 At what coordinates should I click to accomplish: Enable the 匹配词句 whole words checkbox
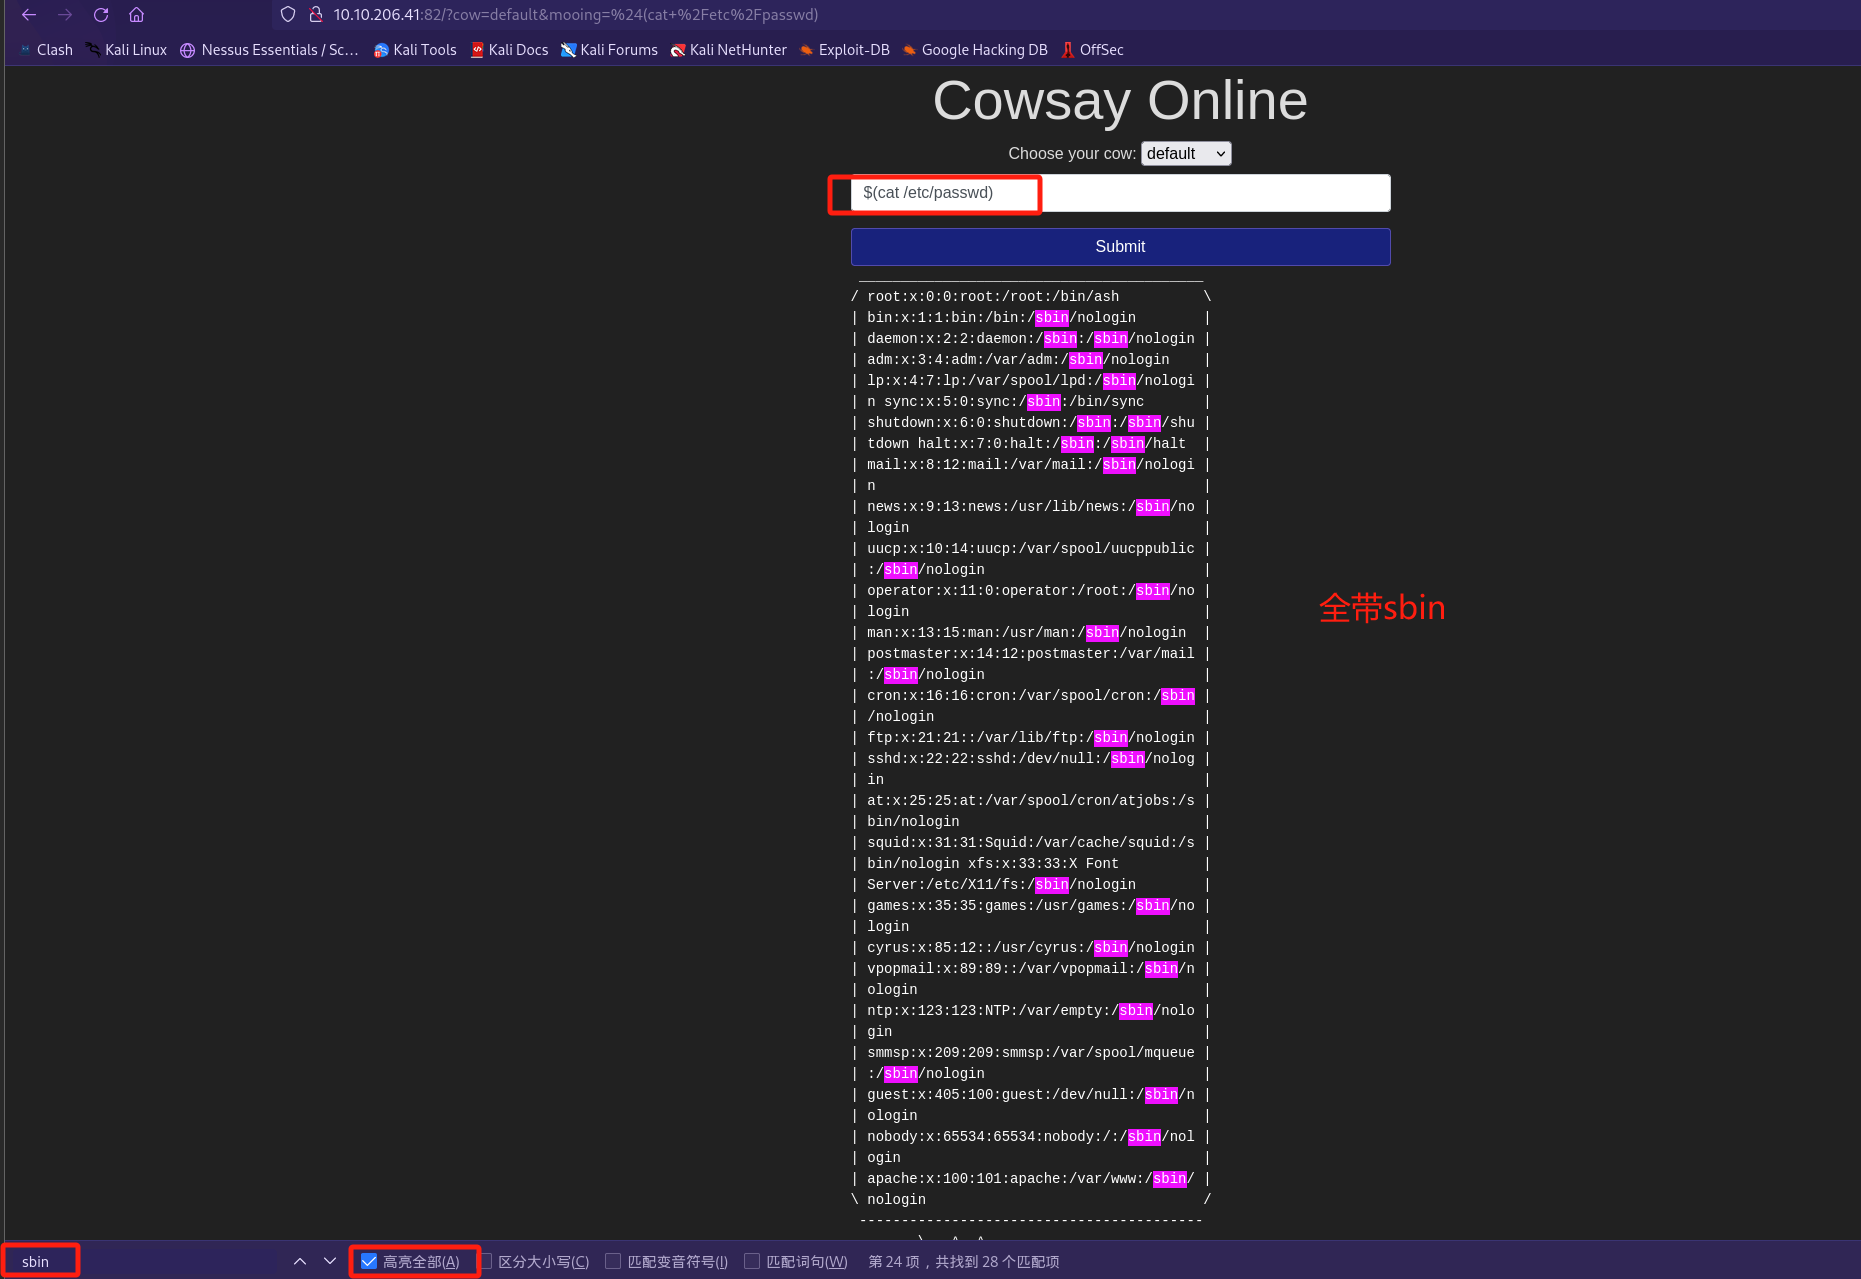point(753,1261)
